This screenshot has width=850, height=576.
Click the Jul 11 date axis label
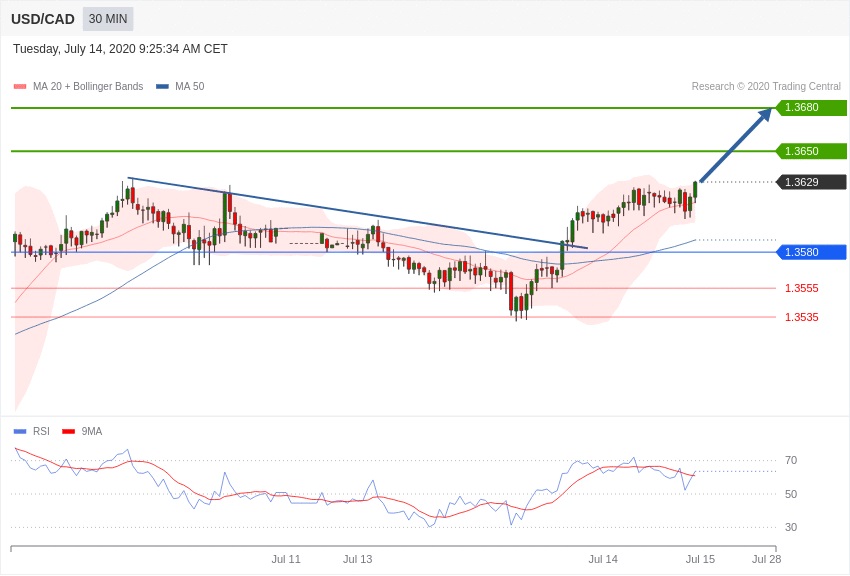tap(286, 559)
